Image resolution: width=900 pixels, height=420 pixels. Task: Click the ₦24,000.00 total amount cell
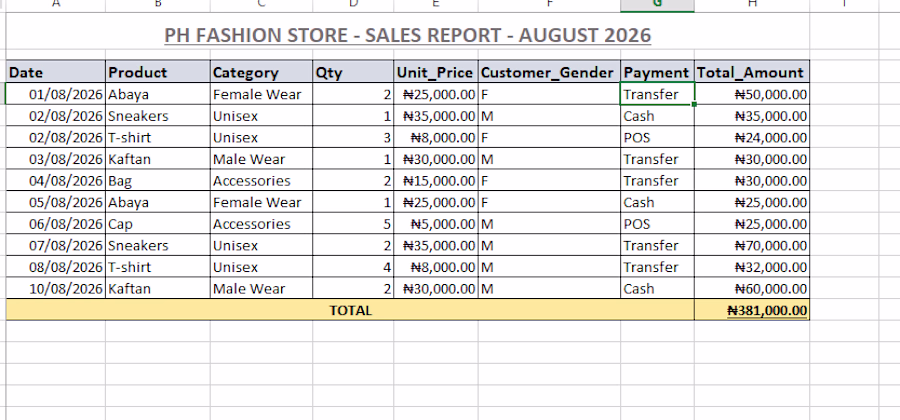coord(752,138)
